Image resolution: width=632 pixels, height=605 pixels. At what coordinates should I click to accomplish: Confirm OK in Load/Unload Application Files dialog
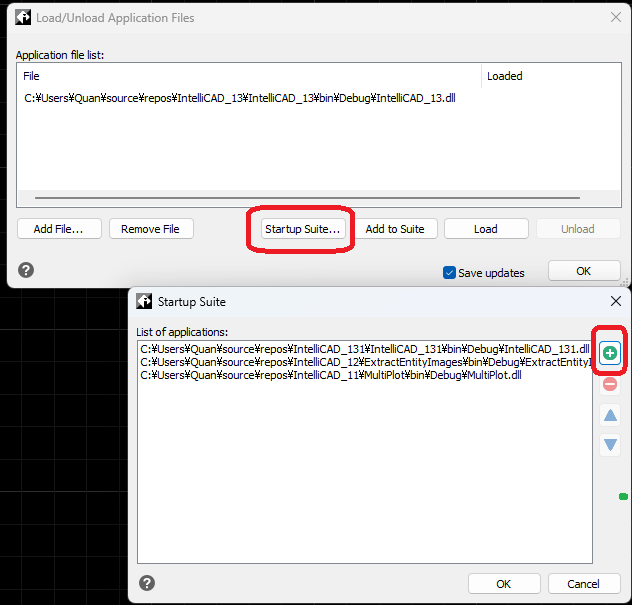coord(584,271)
